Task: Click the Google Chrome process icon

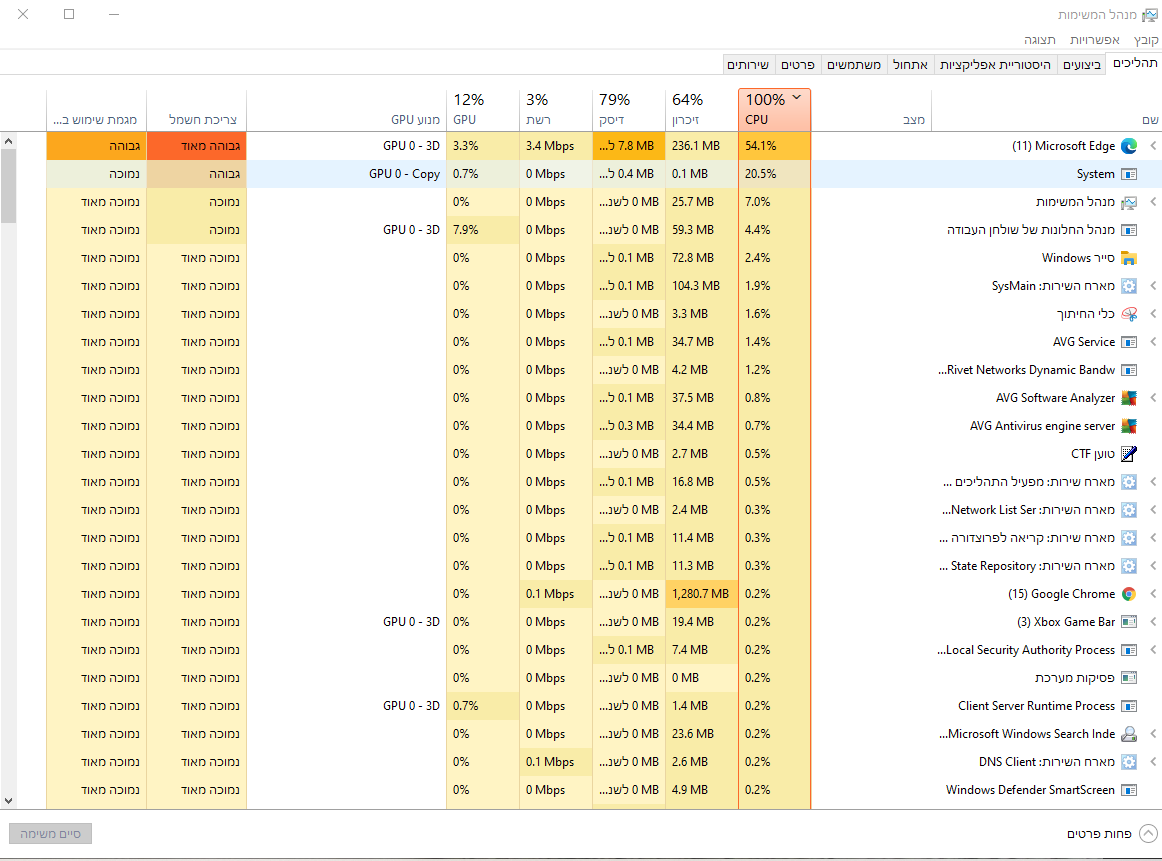Action: (1129, 594)
